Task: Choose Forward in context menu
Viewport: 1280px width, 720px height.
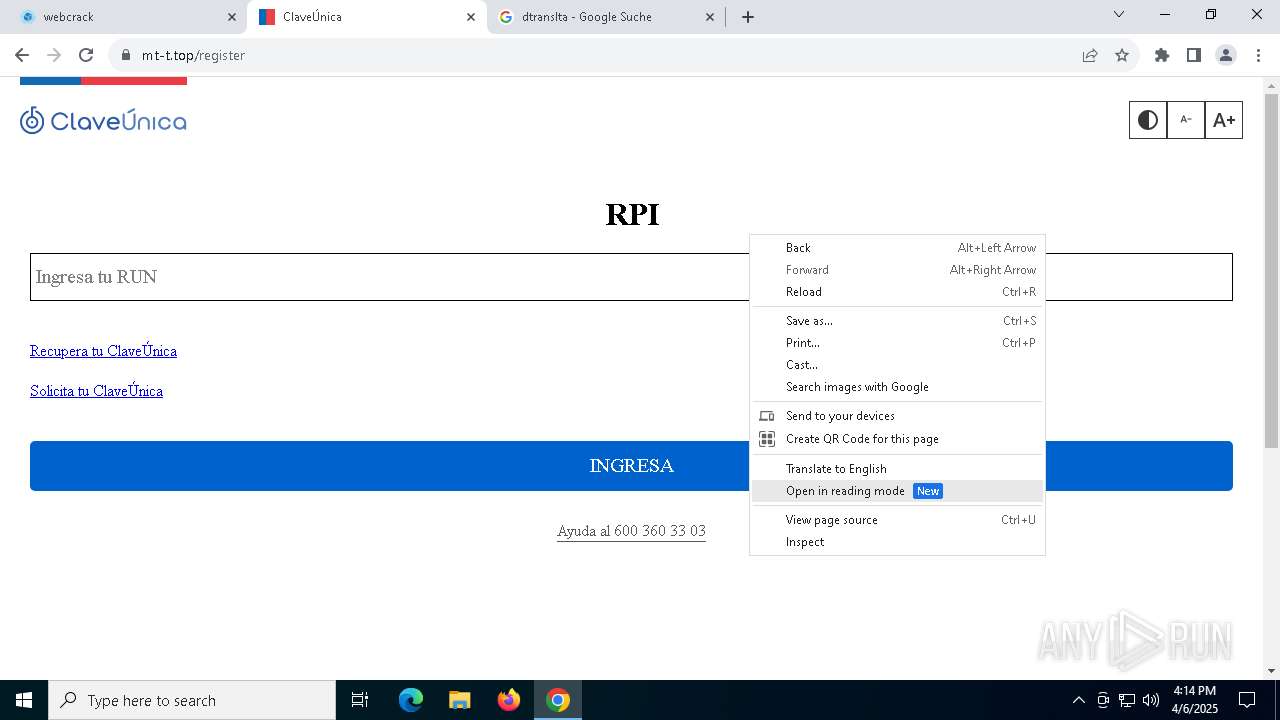Action: [897, 270]
